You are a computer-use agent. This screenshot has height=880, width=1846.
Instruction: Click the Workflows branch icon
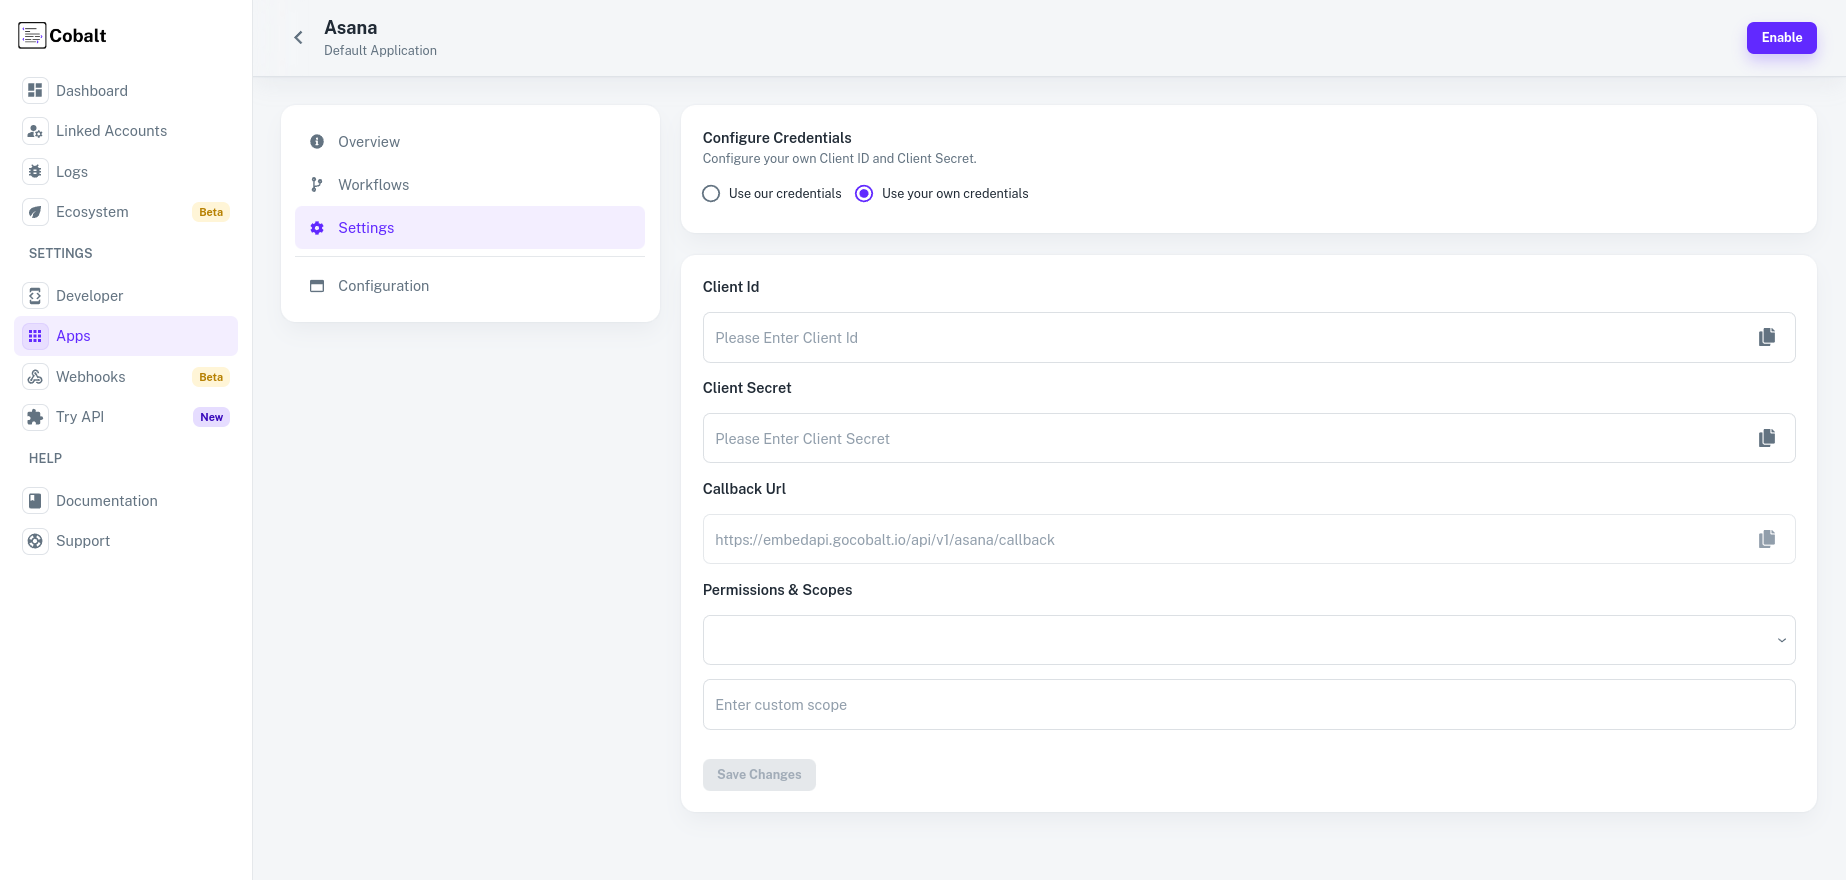(317, 185)
